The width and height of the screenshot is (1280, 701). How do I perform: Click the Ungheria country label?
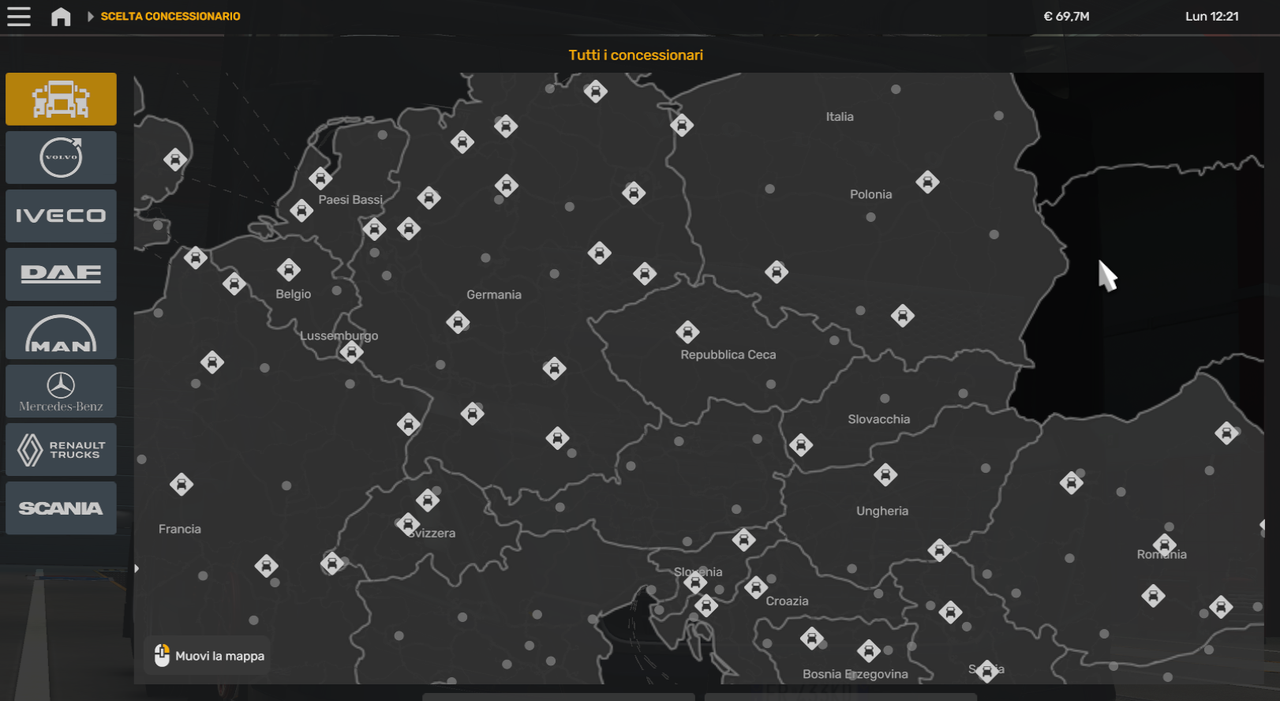[x=882, y=511]
